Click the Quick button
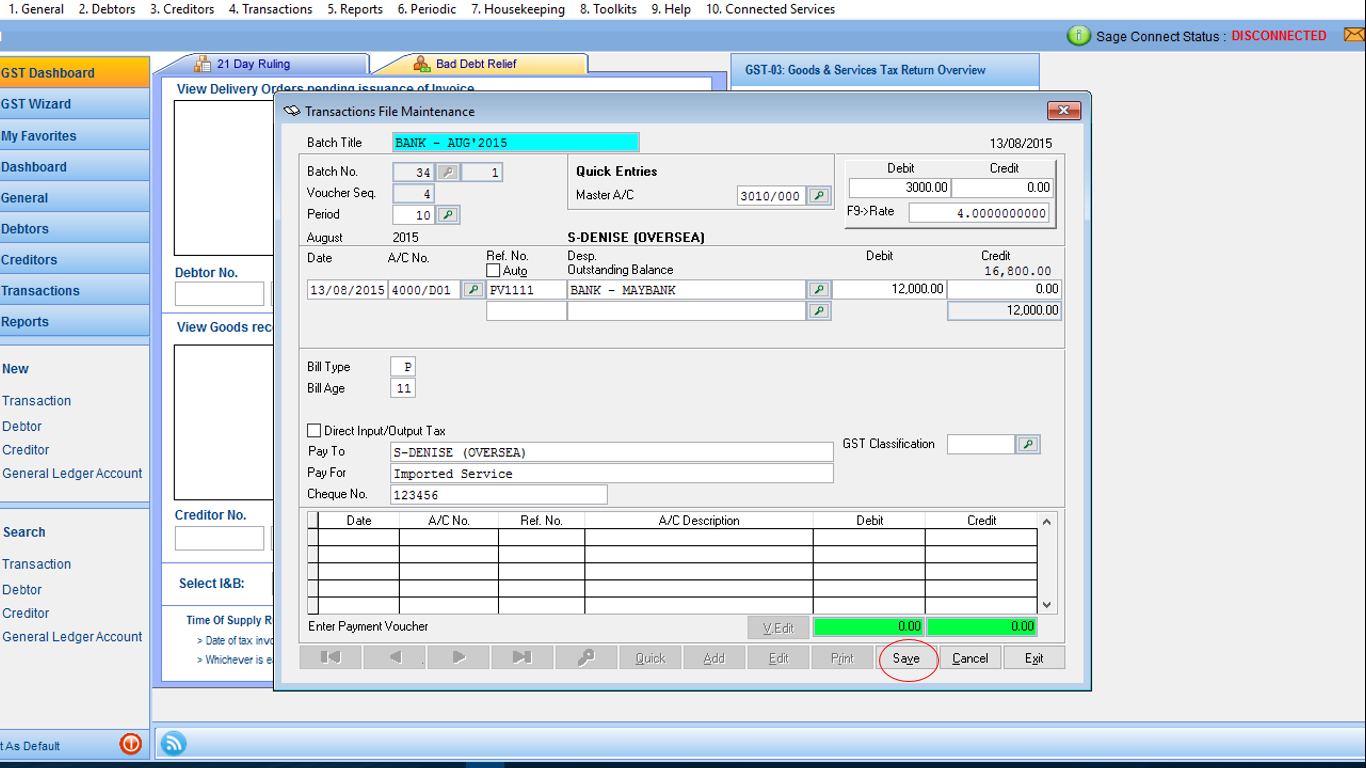The width and height of the screenshot is (1366, 768). (650, 658)
